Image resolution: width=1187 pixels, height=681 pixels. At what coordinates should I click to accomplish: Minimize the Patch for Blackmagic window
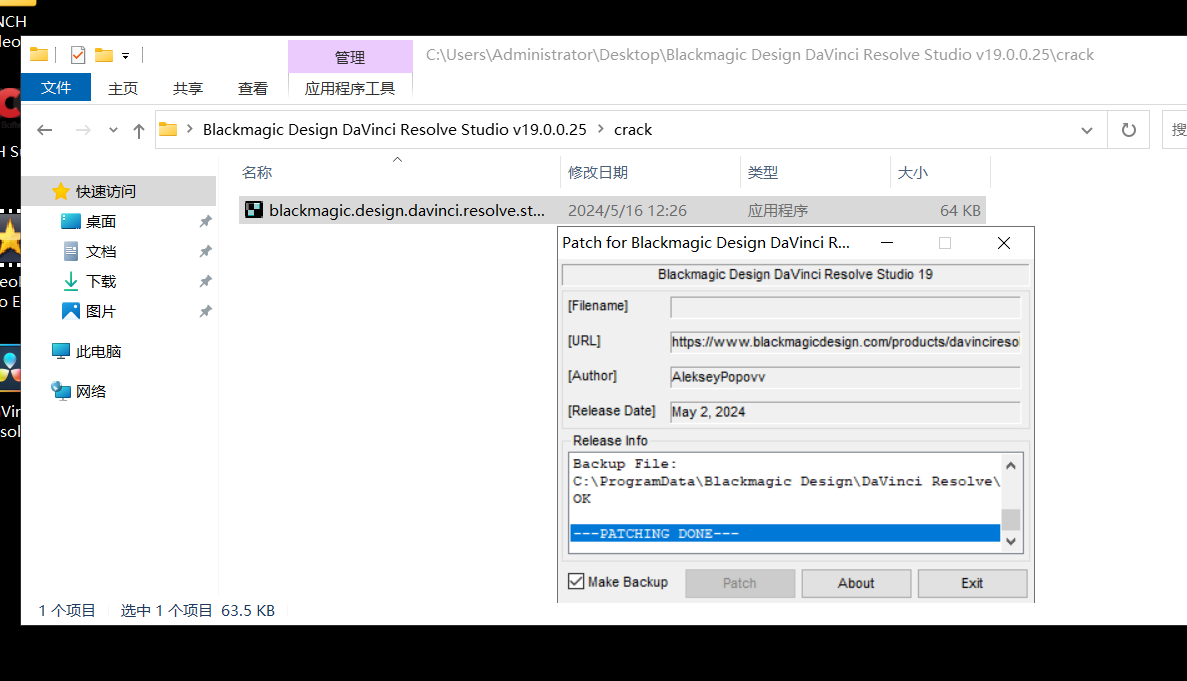887,243
